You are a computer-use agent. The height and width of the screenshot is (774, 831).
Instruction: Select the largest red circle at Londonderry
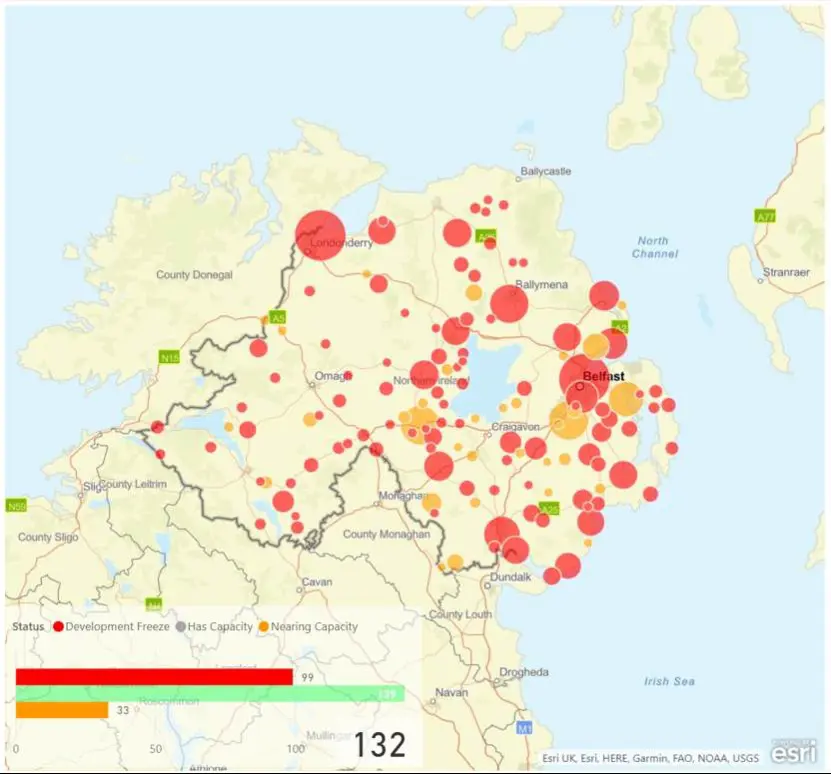[x=320, y=236]
